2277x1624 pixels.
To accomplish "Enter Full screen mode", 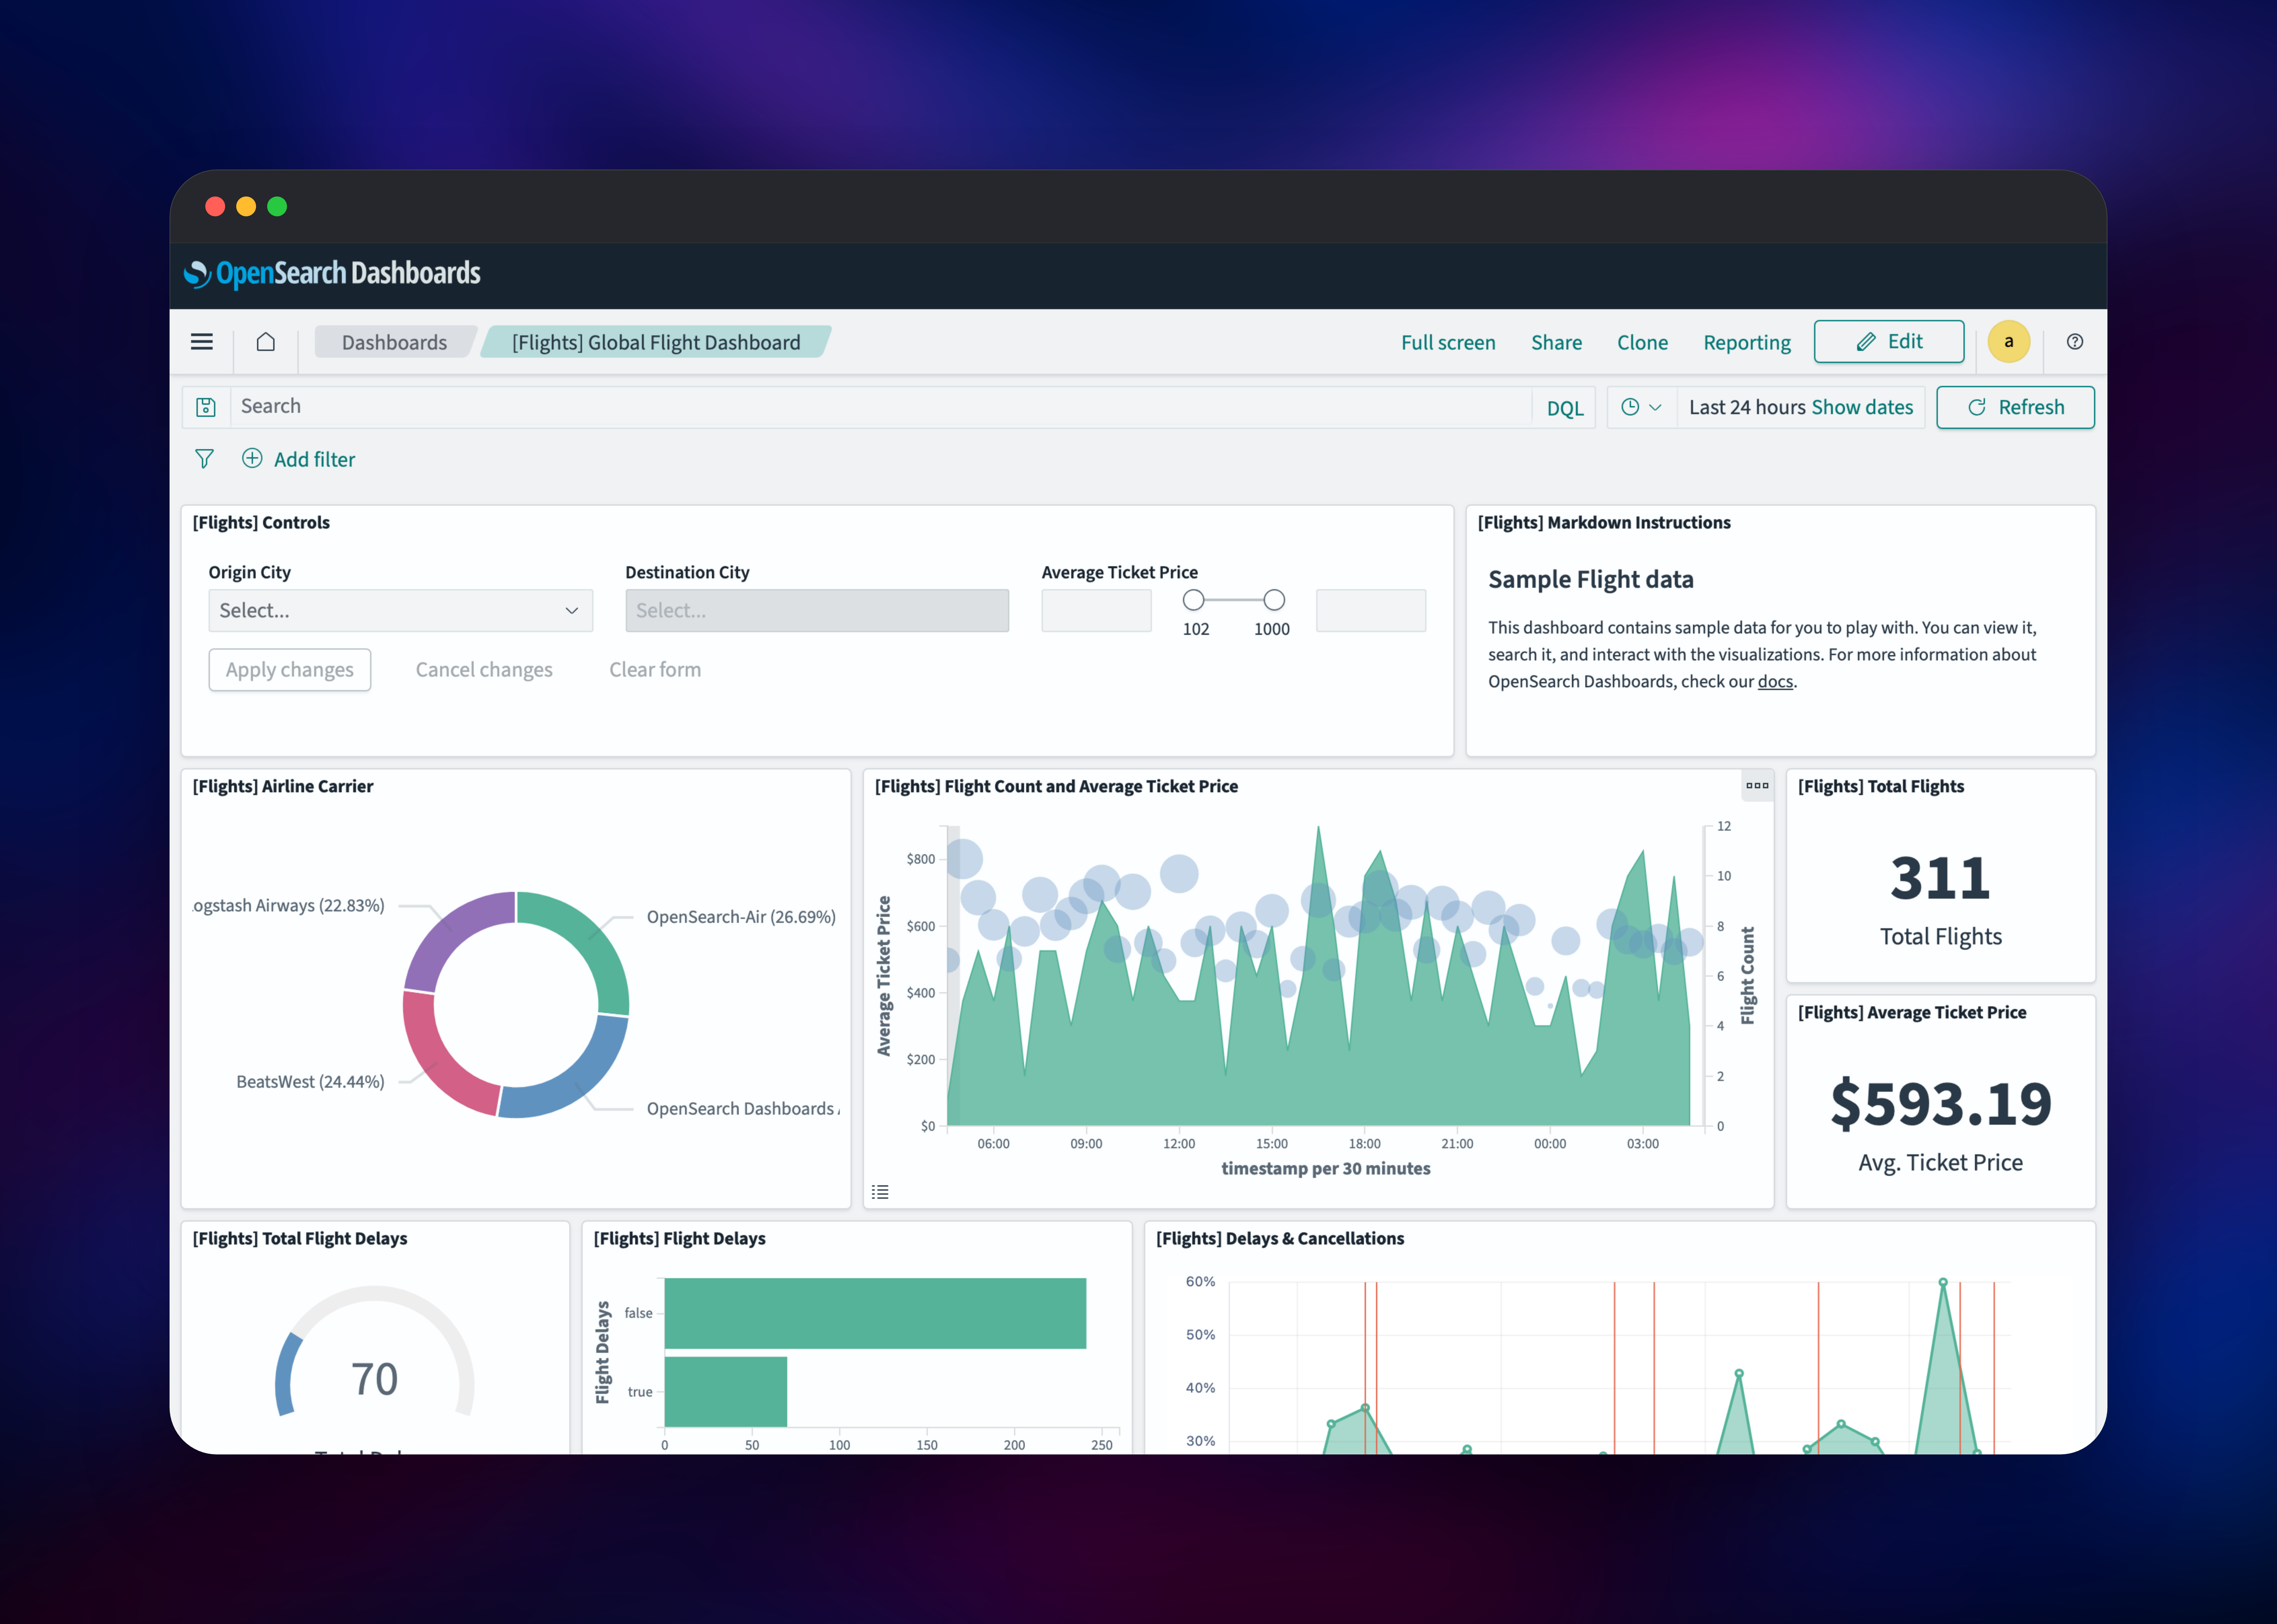I will (1448, 342).
